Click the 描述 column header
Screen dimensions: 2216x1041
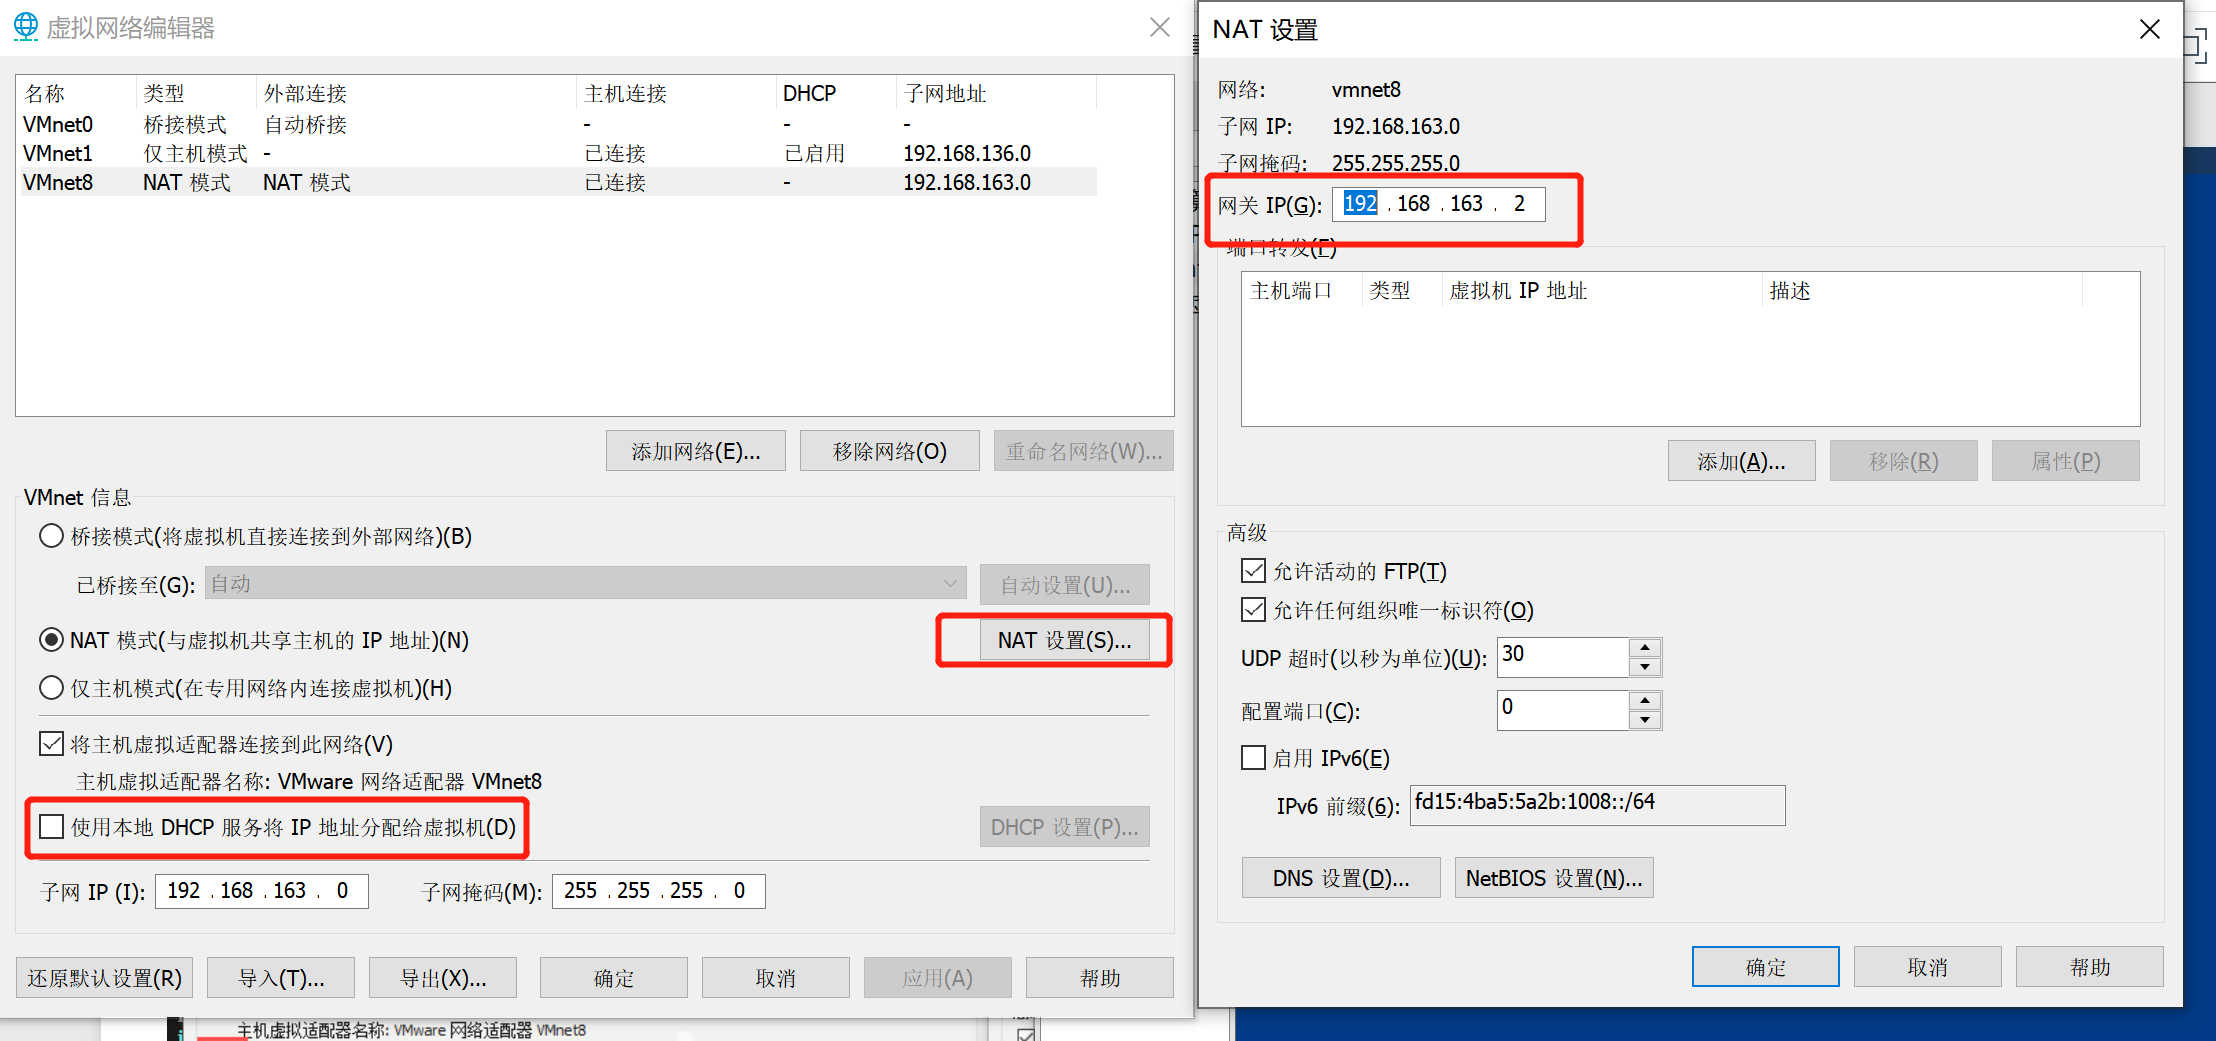[x=1922, y=290]
